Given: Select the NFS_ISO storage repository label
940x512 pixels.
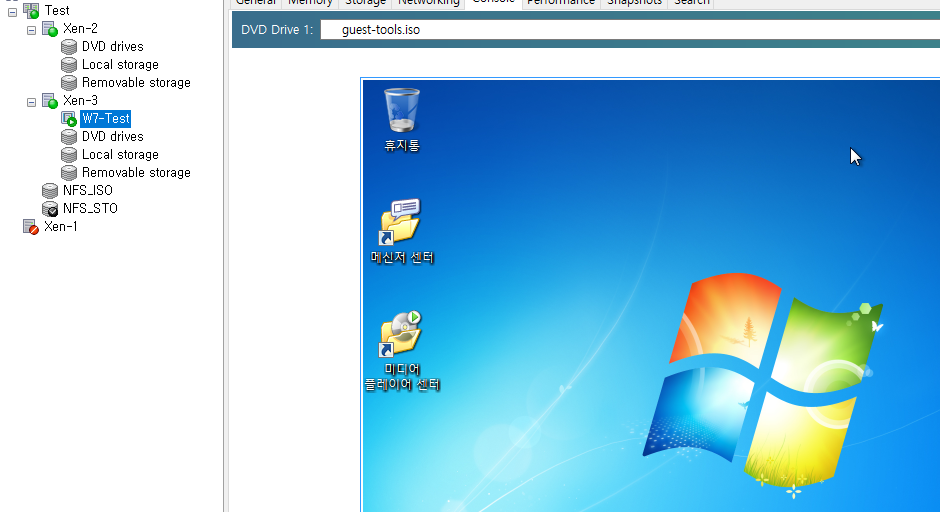Looking at the screenshot, I should pyautogui.click(x=88, y=191).
